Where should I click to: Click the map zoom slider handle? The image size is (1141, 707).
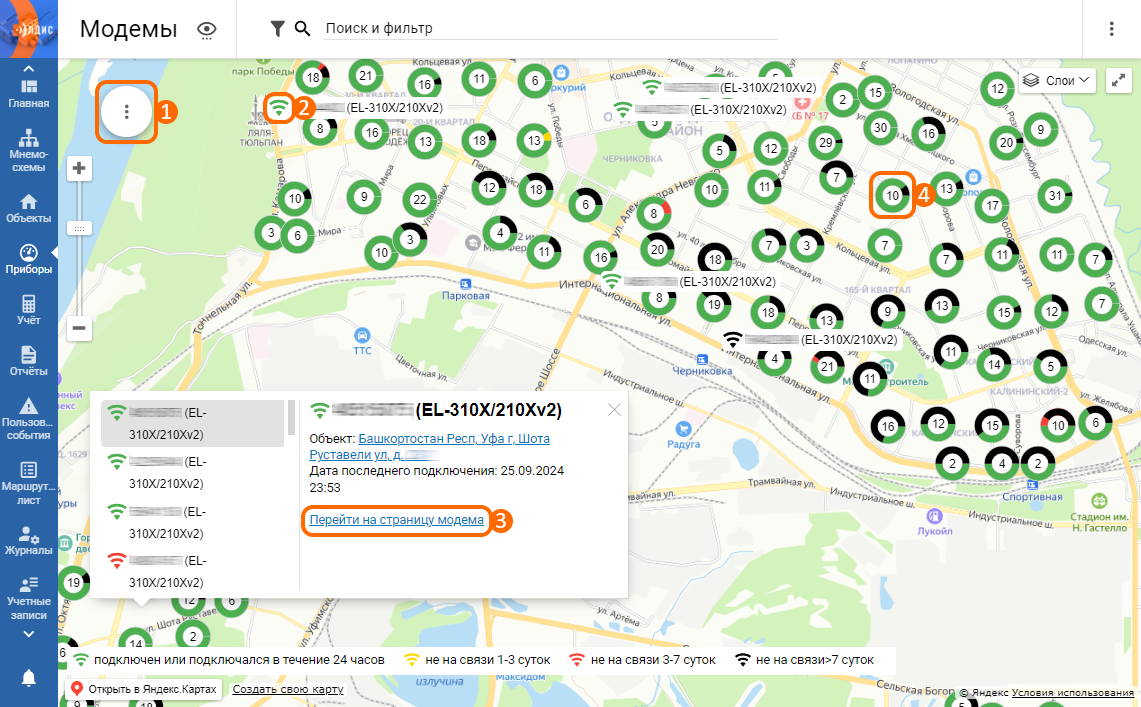point(79,228)
